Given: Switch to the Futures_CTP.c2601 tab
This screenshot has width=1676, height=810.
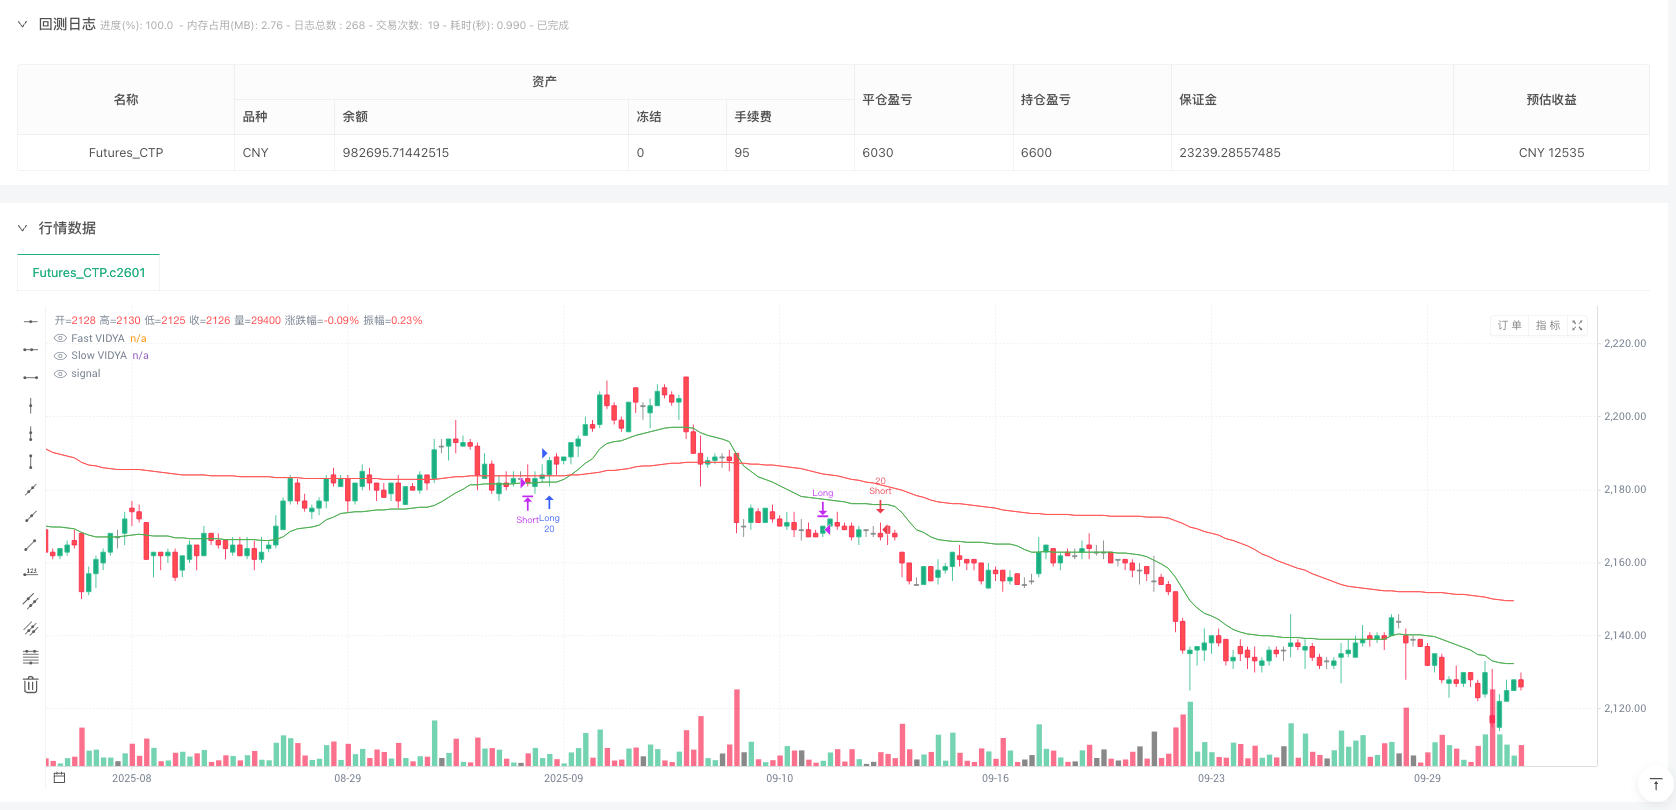Looking at the screenshot, I should 88,272.
